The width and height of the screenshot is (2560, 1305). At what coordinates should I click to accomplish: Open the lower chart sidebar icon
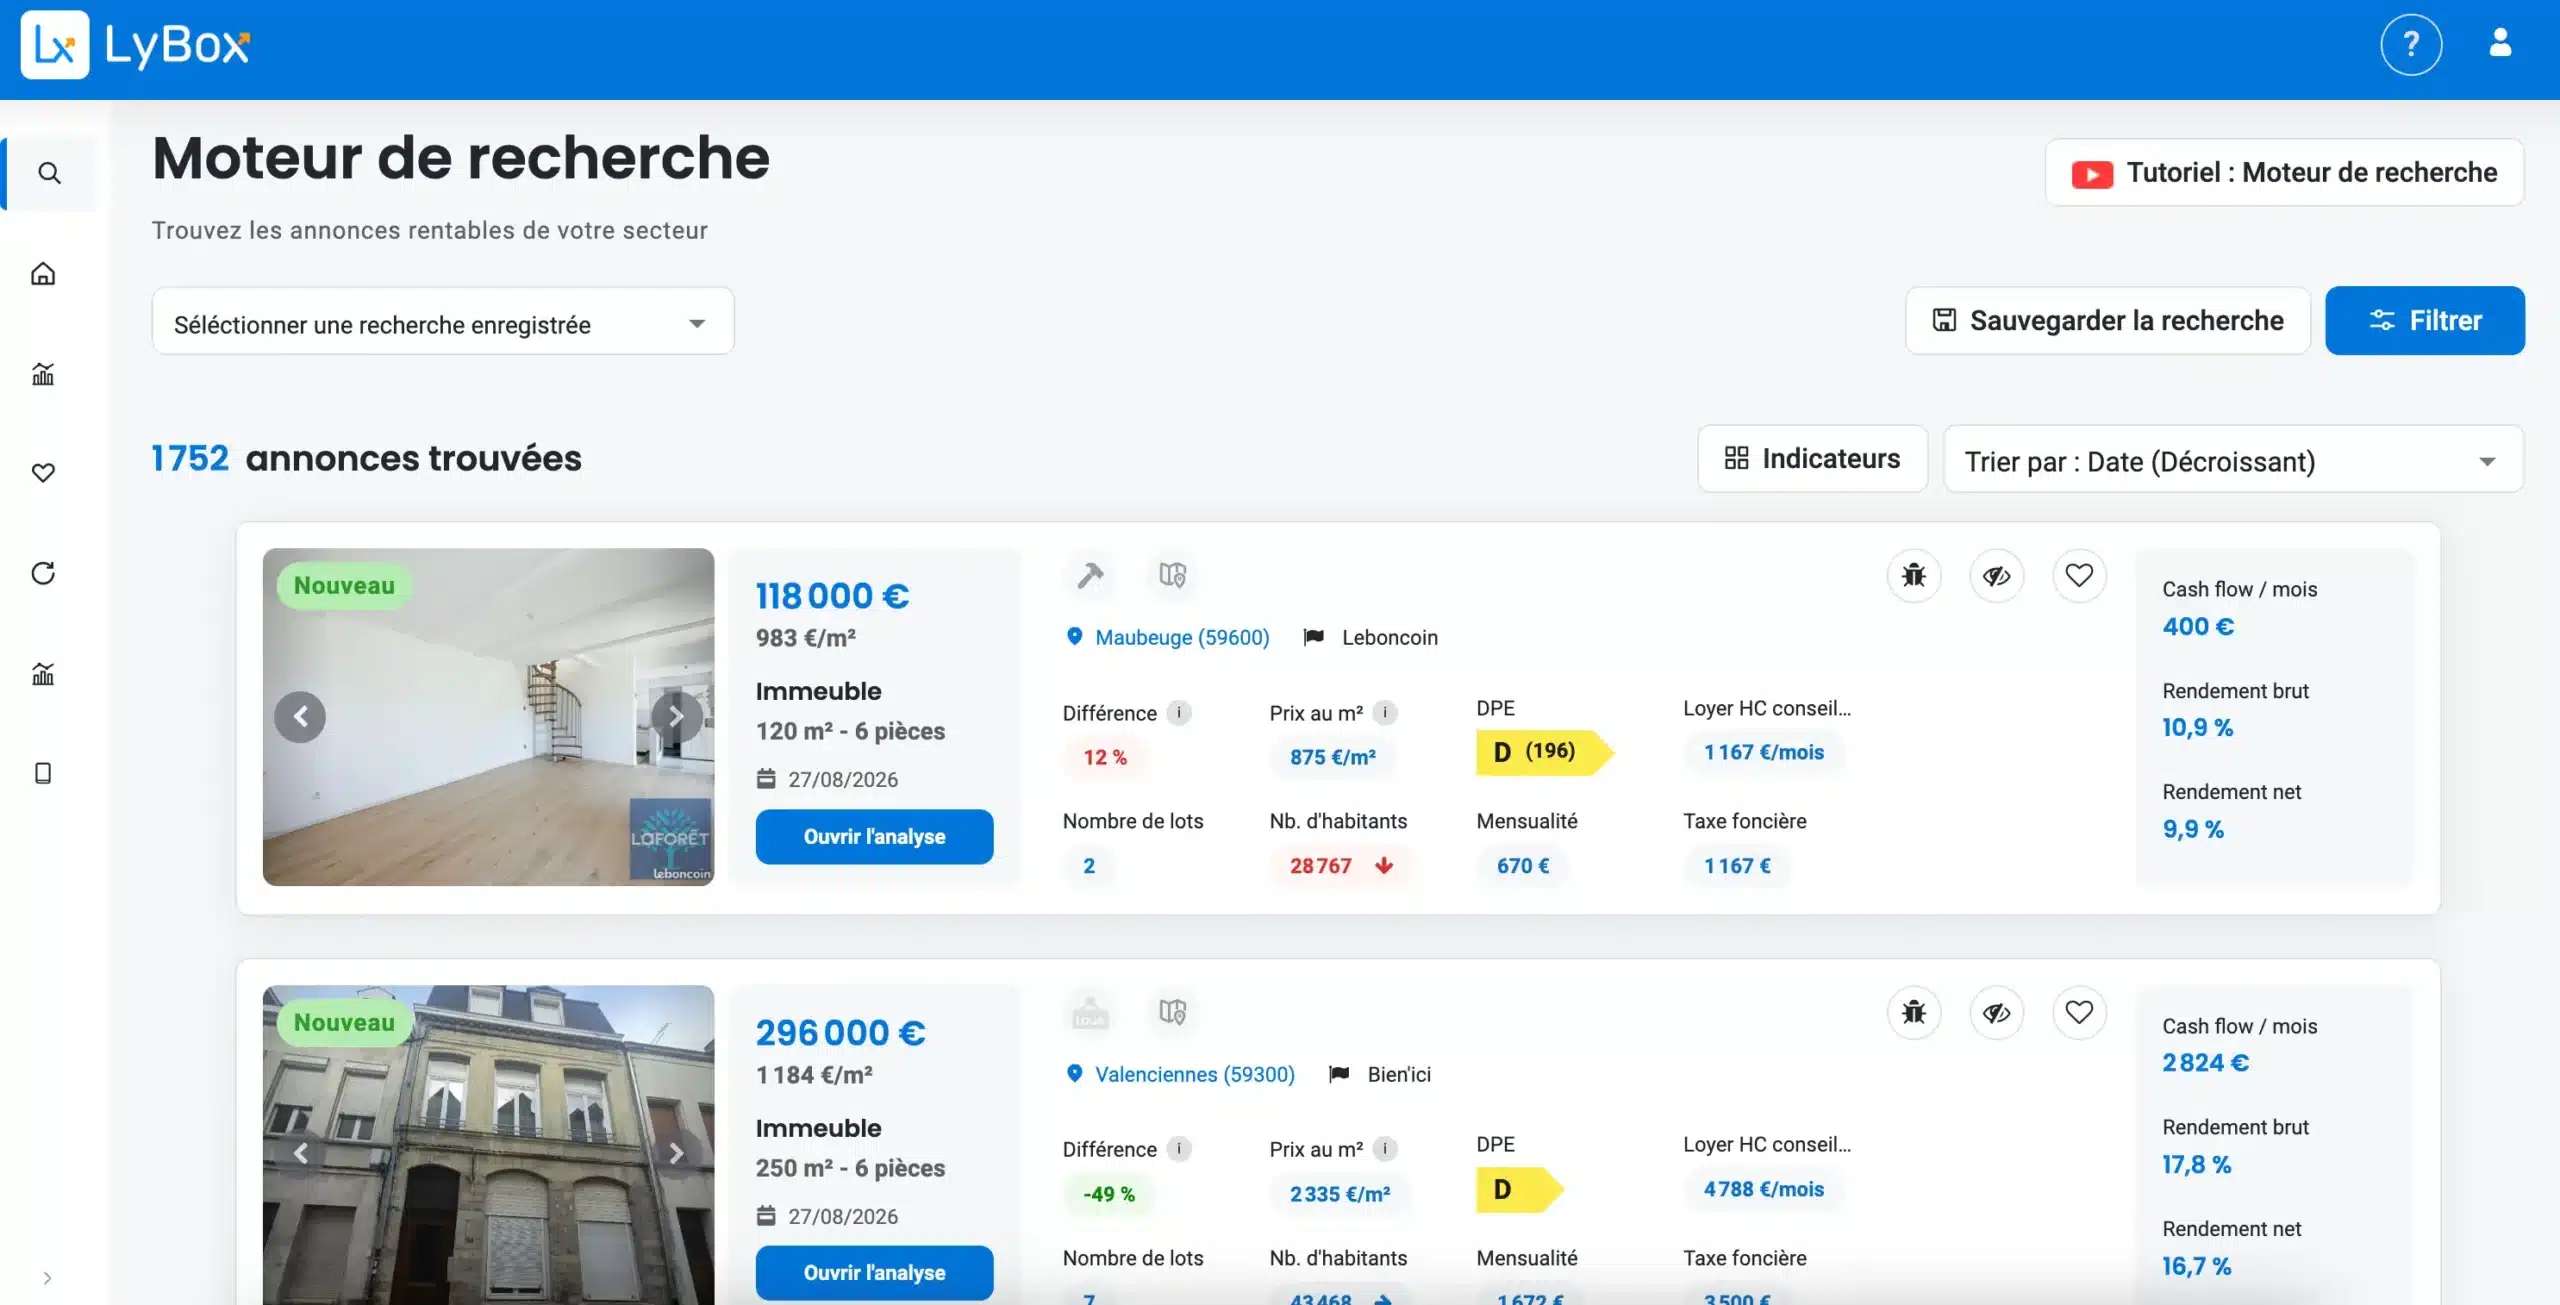43,673
